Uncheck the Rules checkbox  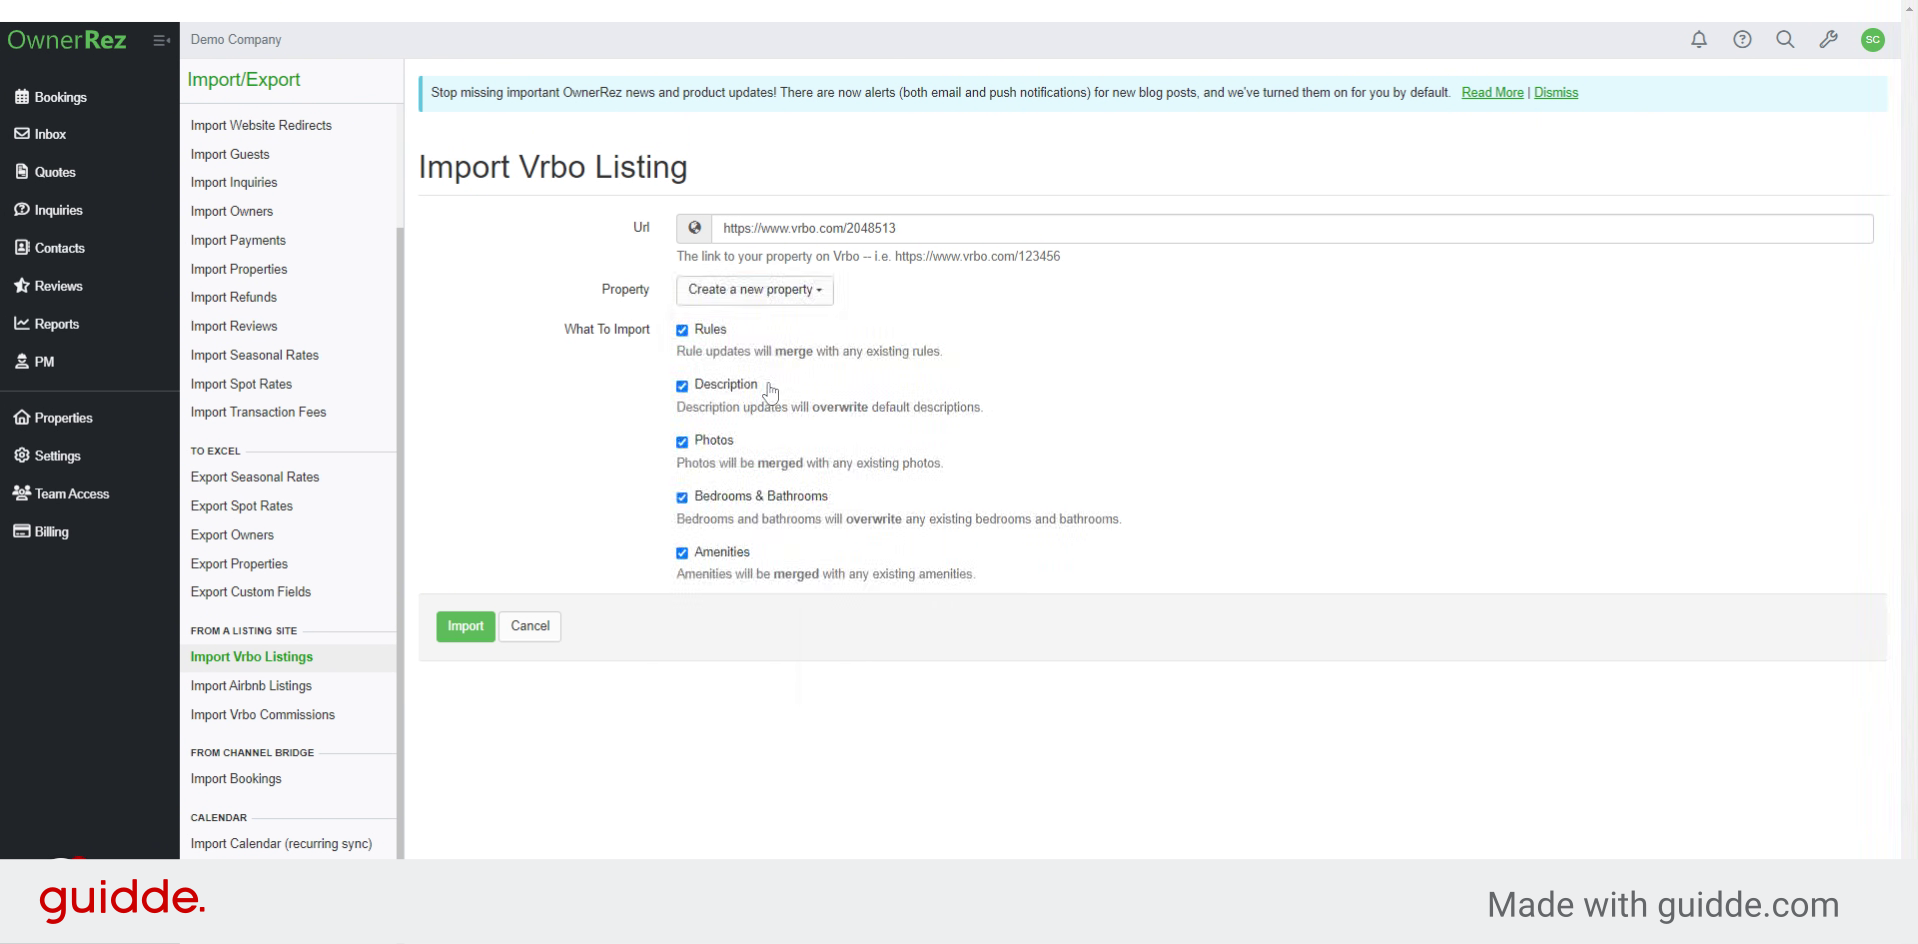point(682,330)
